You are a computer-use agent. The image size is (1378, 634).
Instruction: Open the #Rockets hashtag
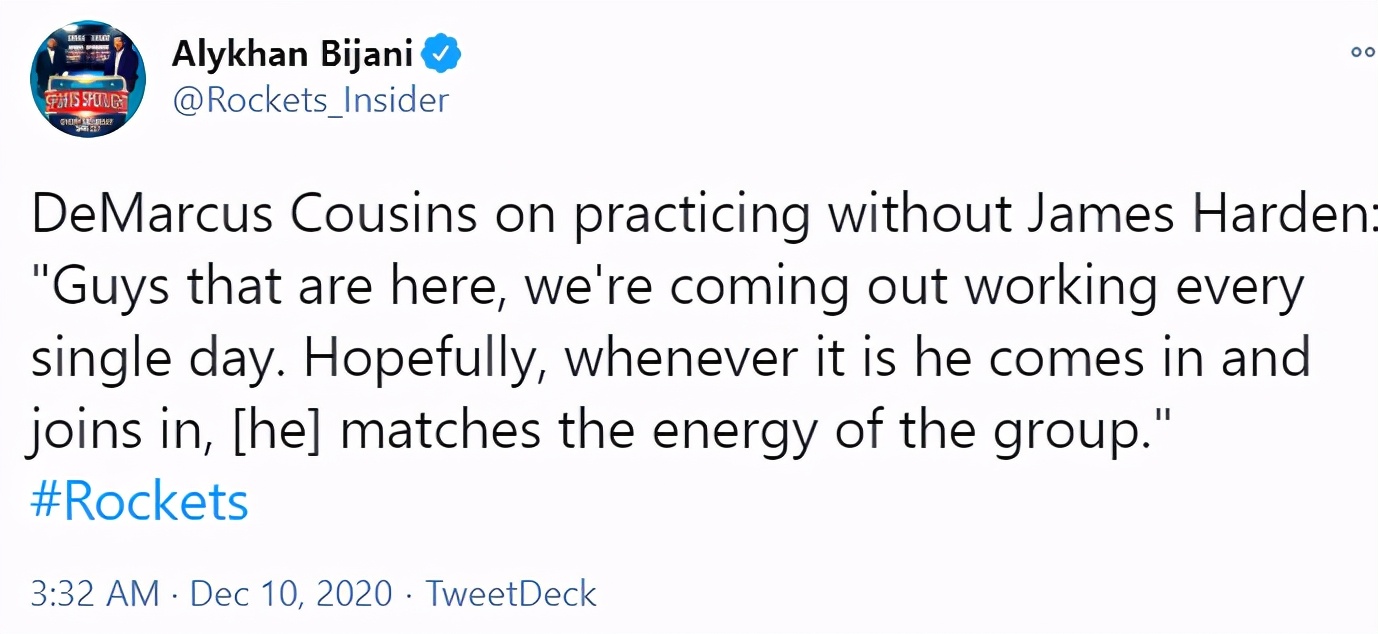click(x=139, y=501)
